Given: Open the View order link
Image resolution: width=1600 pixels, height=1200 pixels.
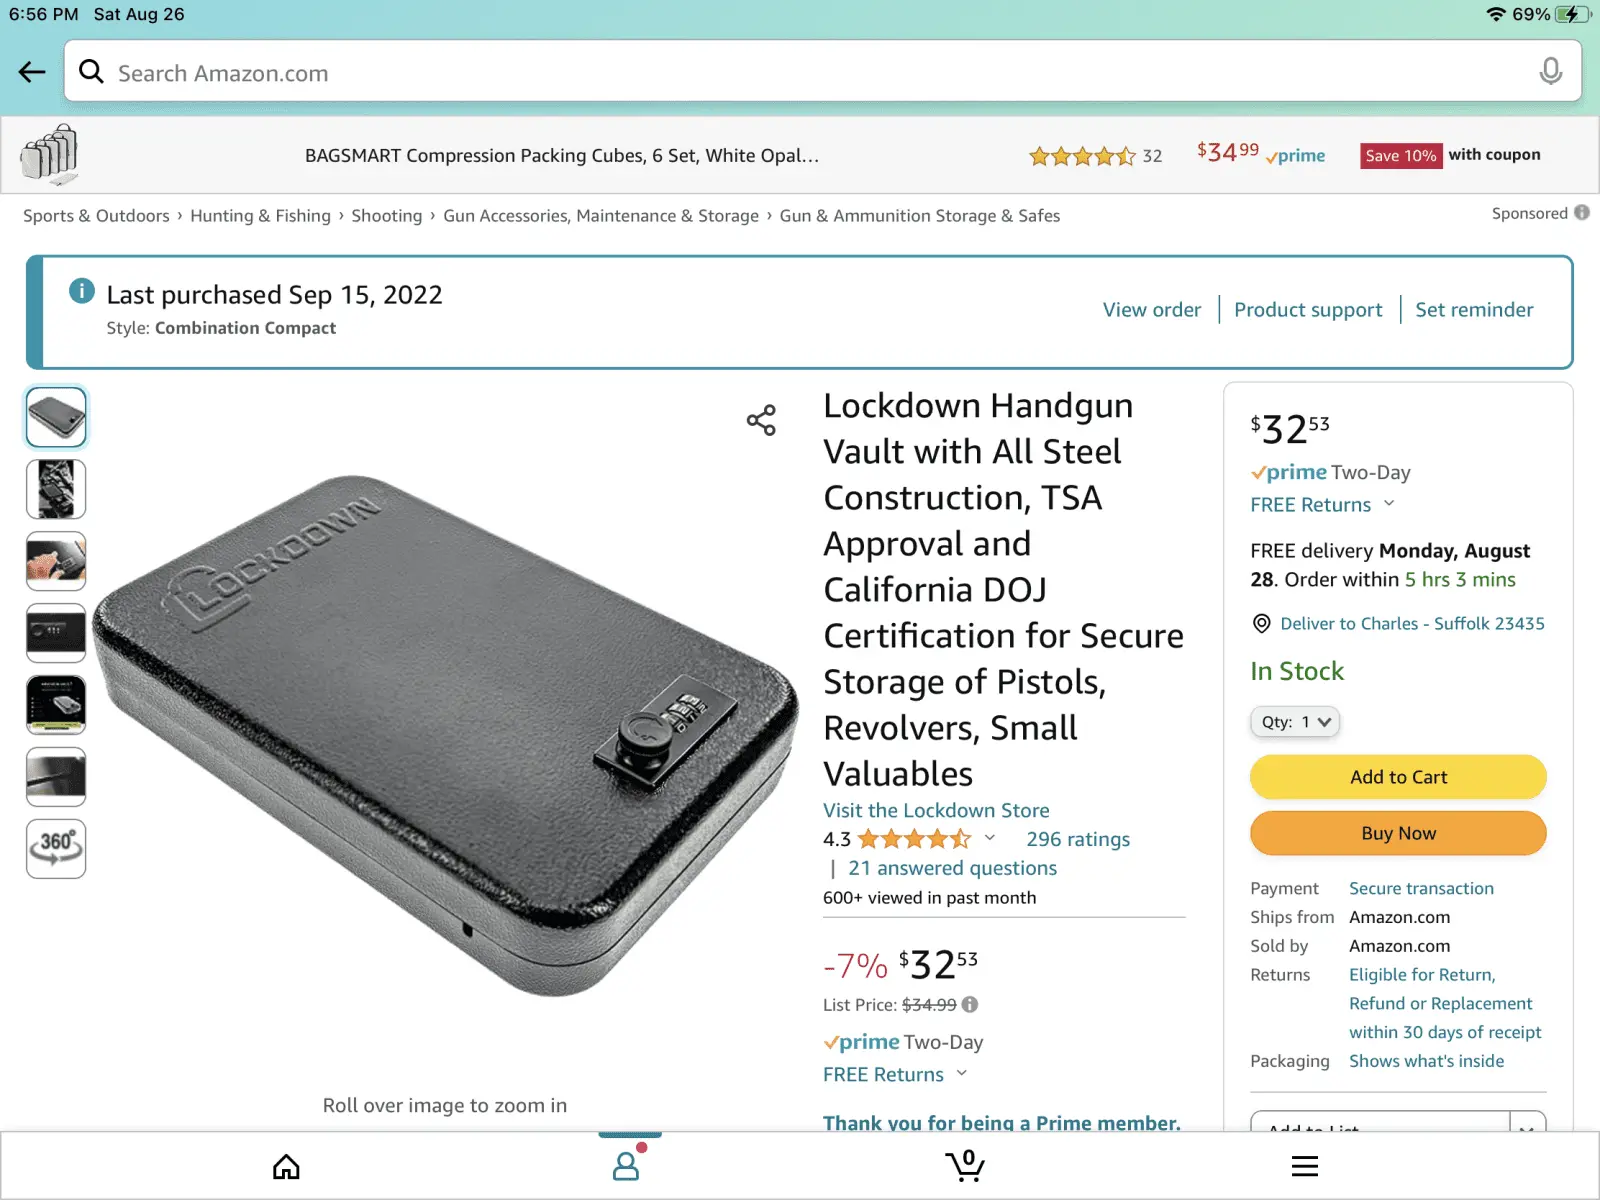Looking at the screenshot, I should tap(1151, 310).
